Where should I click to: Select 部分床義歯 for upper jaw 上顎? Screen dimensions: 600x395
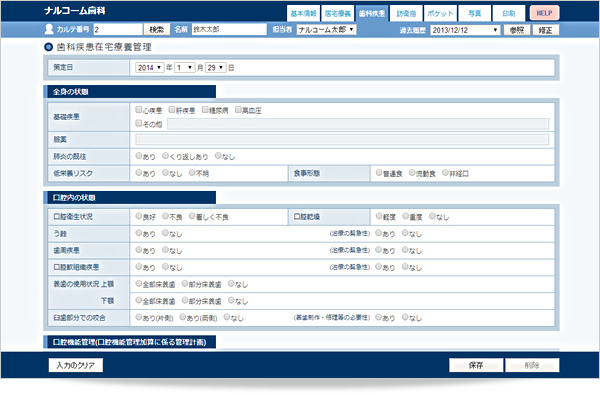coord(185,284)
